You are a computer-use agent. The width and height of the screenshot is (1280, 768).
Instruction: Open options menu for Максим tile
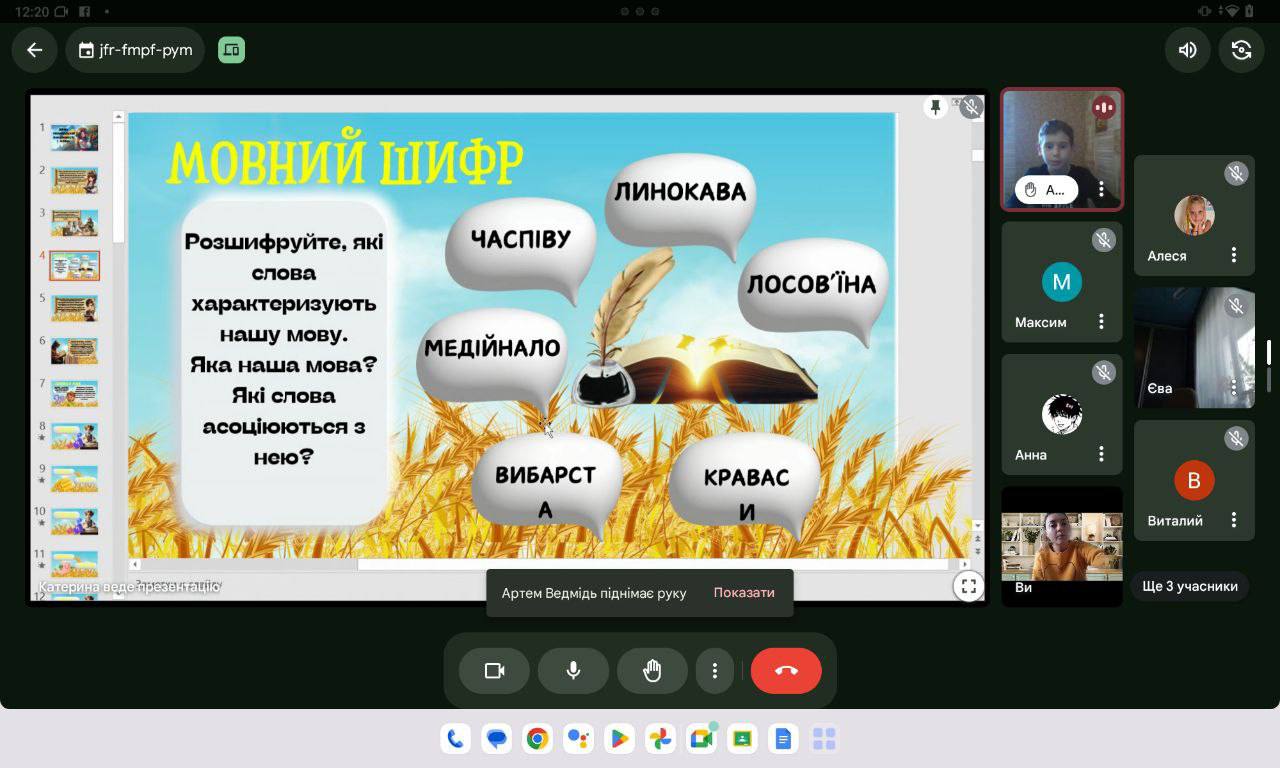(1101, 322)
